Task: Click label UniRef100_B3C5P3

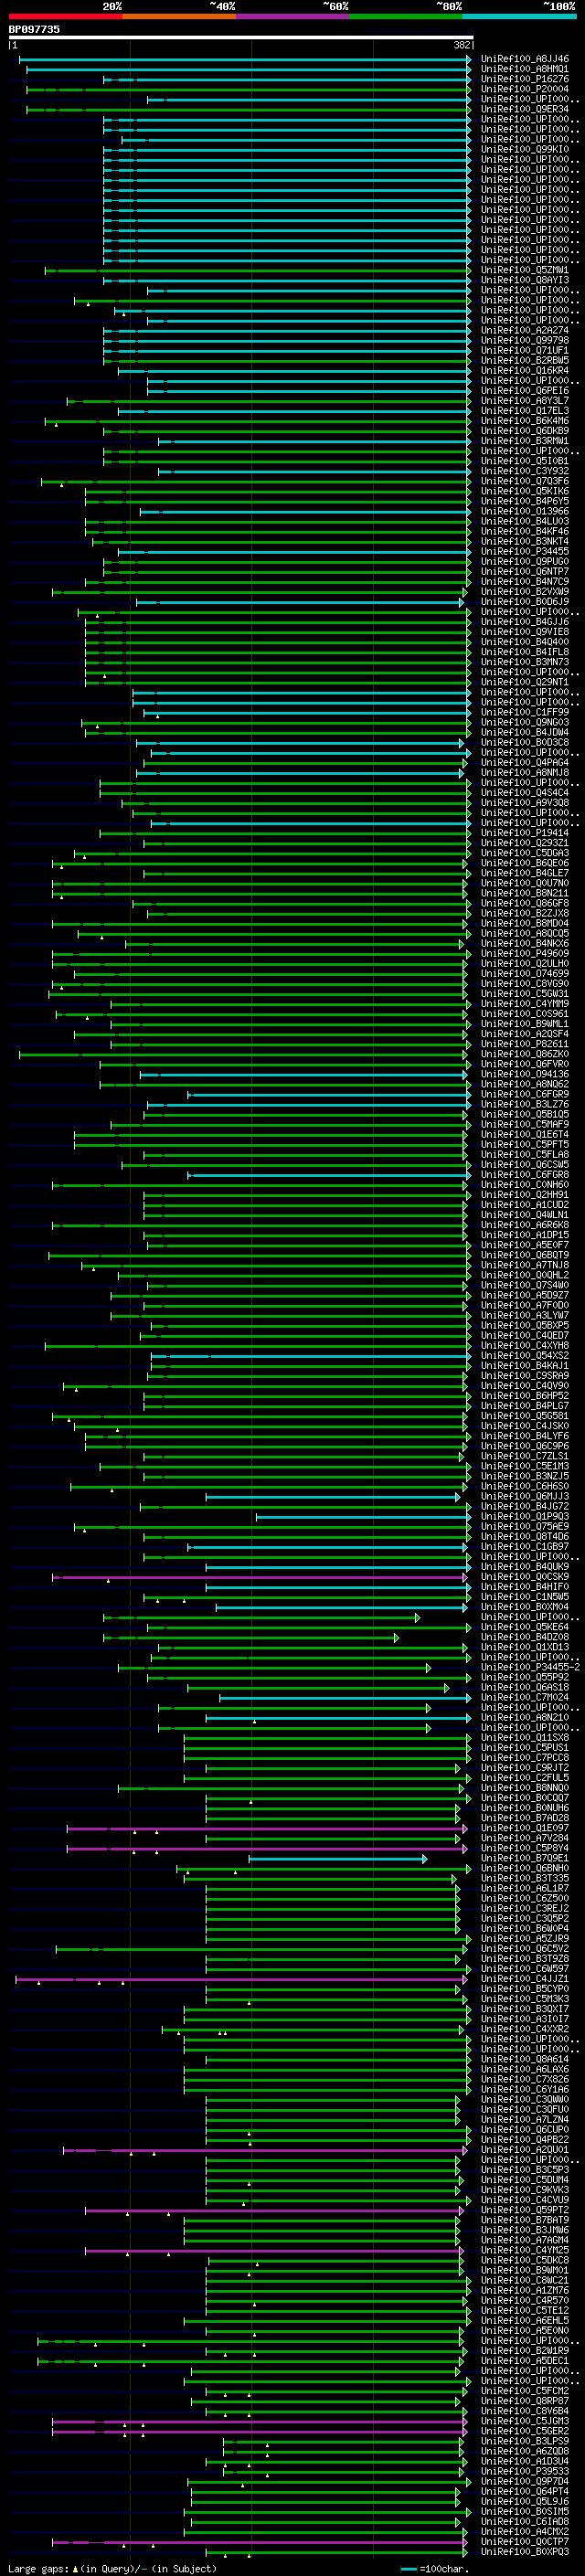Action: pos(525,2170)
